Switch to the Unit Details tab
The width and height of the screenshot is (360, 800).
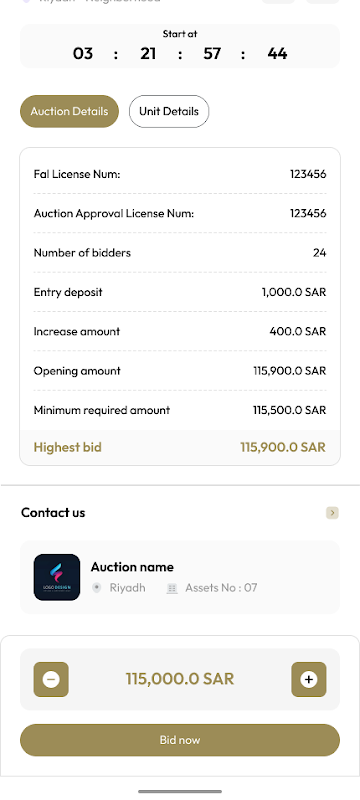(169, 111)
